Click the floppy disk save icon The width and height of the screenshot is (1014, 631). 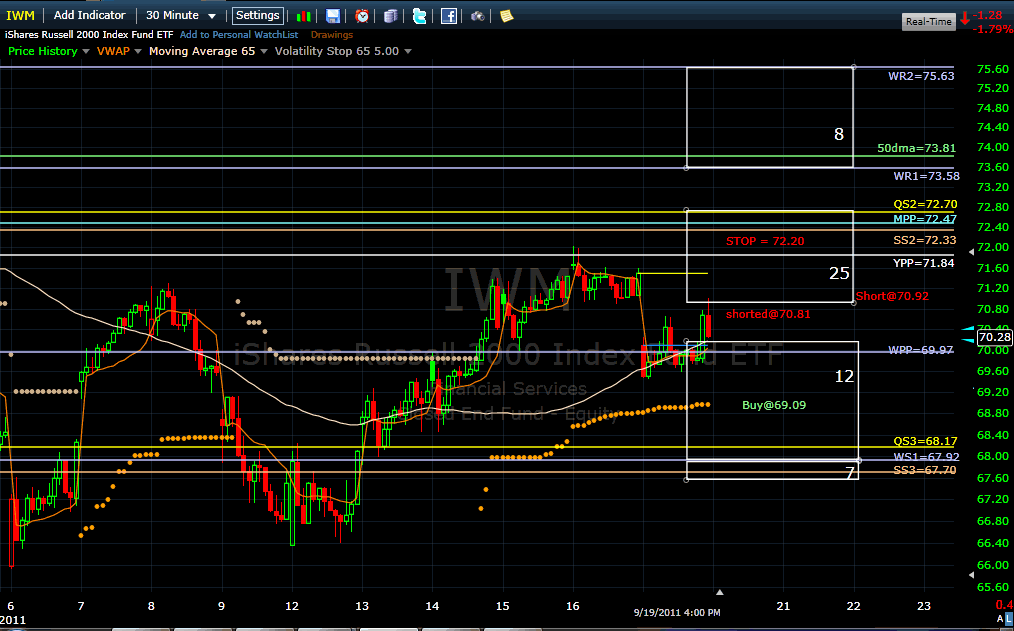[332, 16]
